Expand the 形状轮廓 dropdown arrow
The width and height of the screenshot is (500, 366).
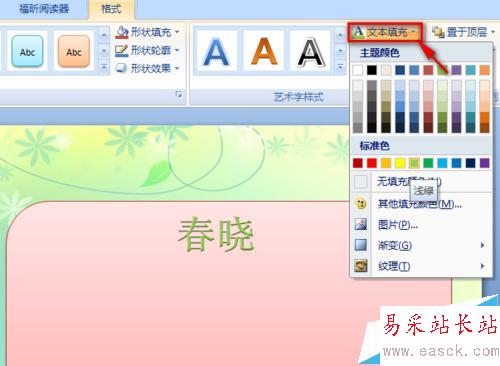coord(177,51)
